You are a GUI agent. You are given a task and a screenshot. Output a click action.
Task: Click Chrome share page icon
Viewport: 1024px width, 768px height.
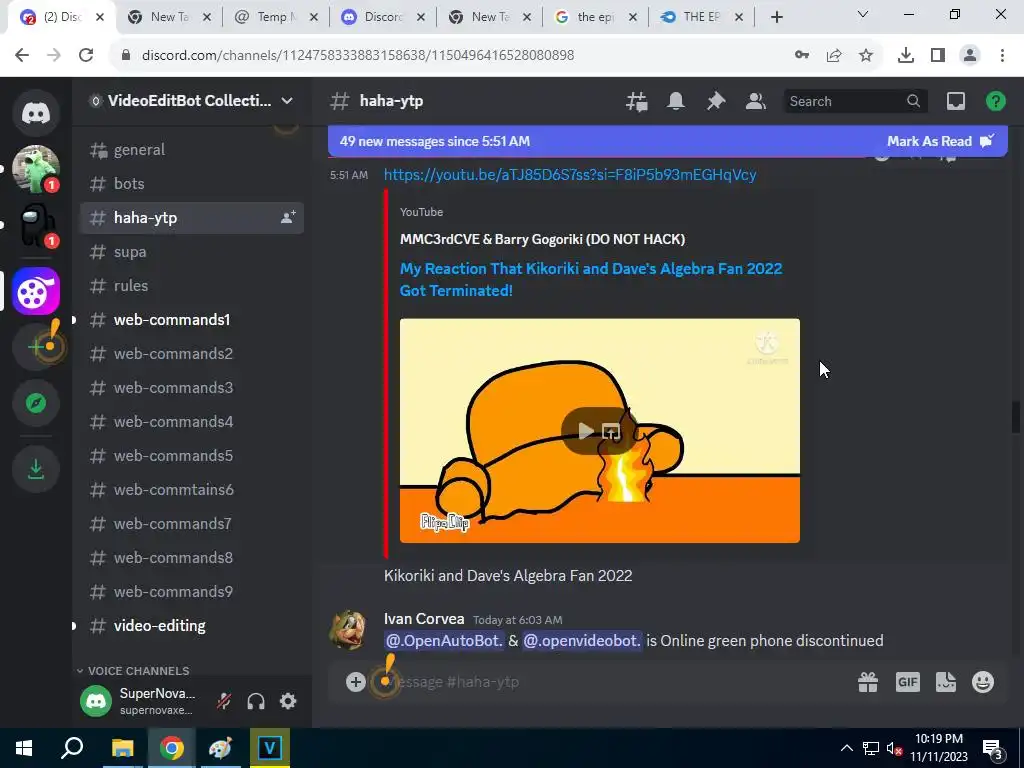click(x=834, y=56)
